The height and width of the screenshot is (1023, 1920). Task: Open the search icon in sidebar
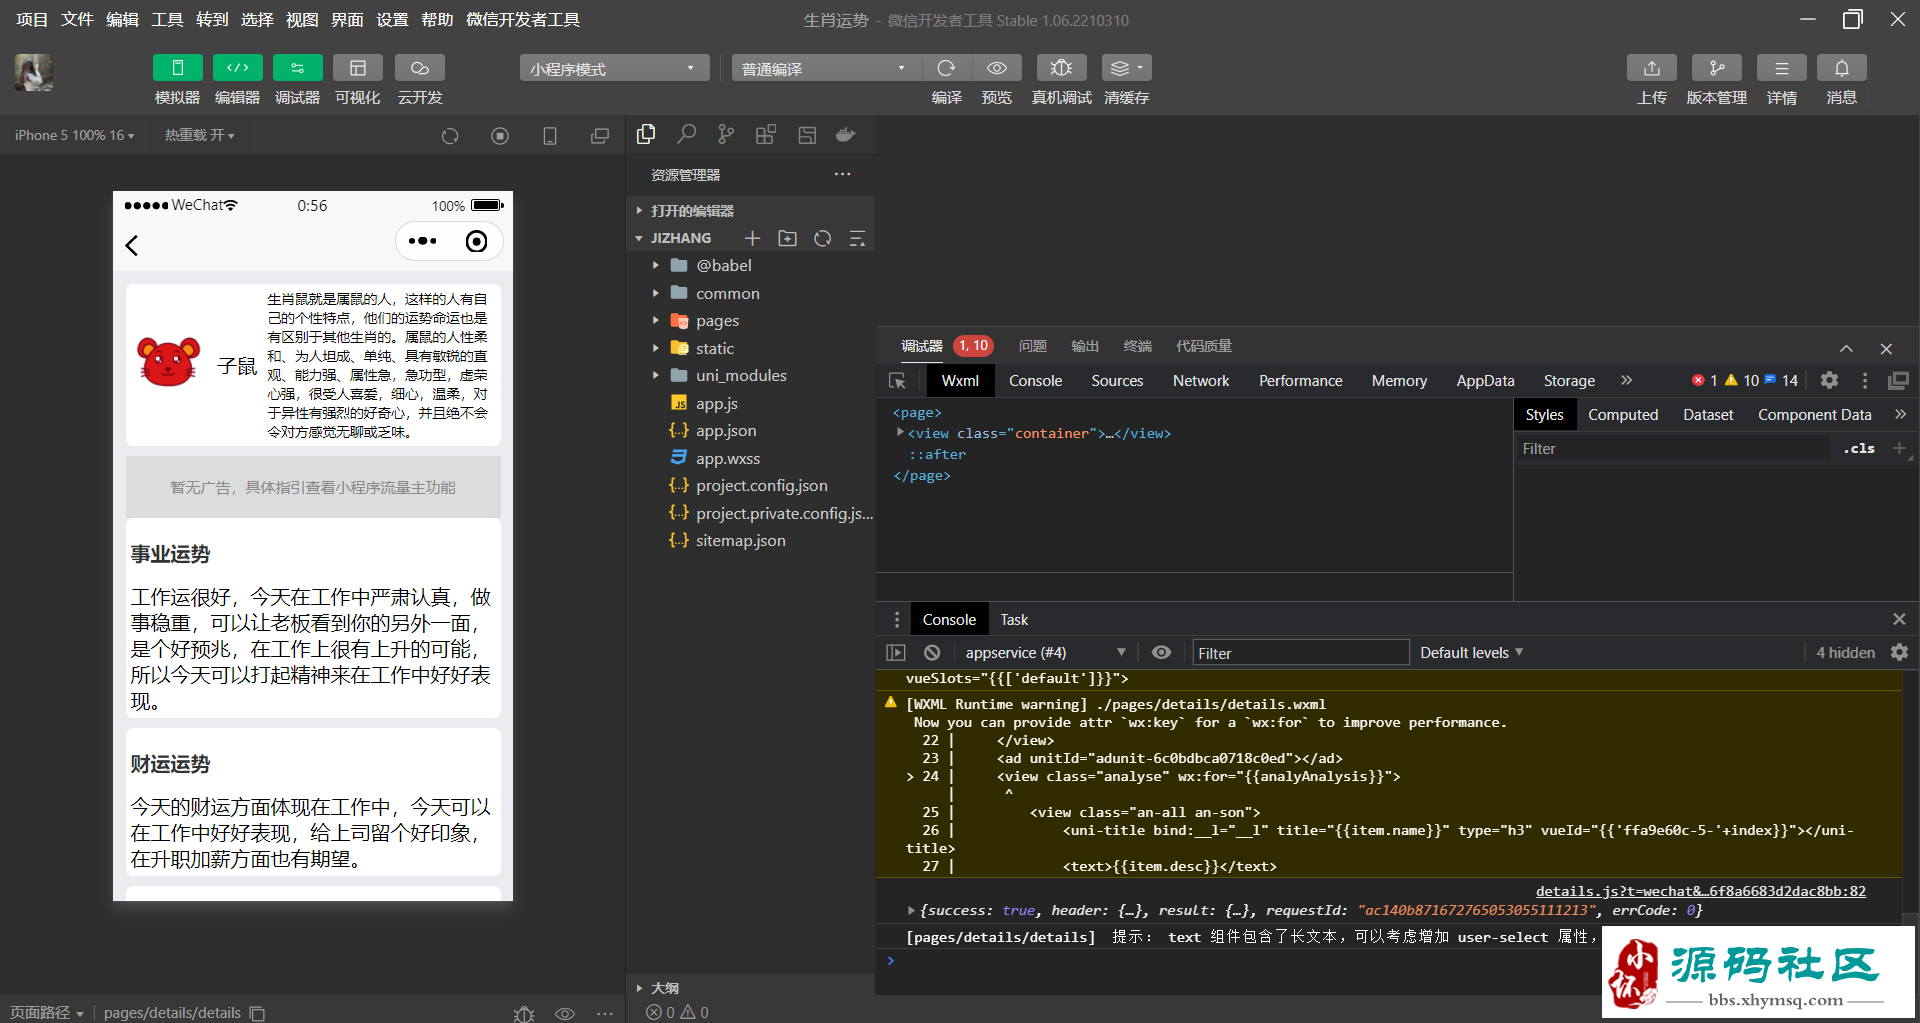click(x=686, y=134)
